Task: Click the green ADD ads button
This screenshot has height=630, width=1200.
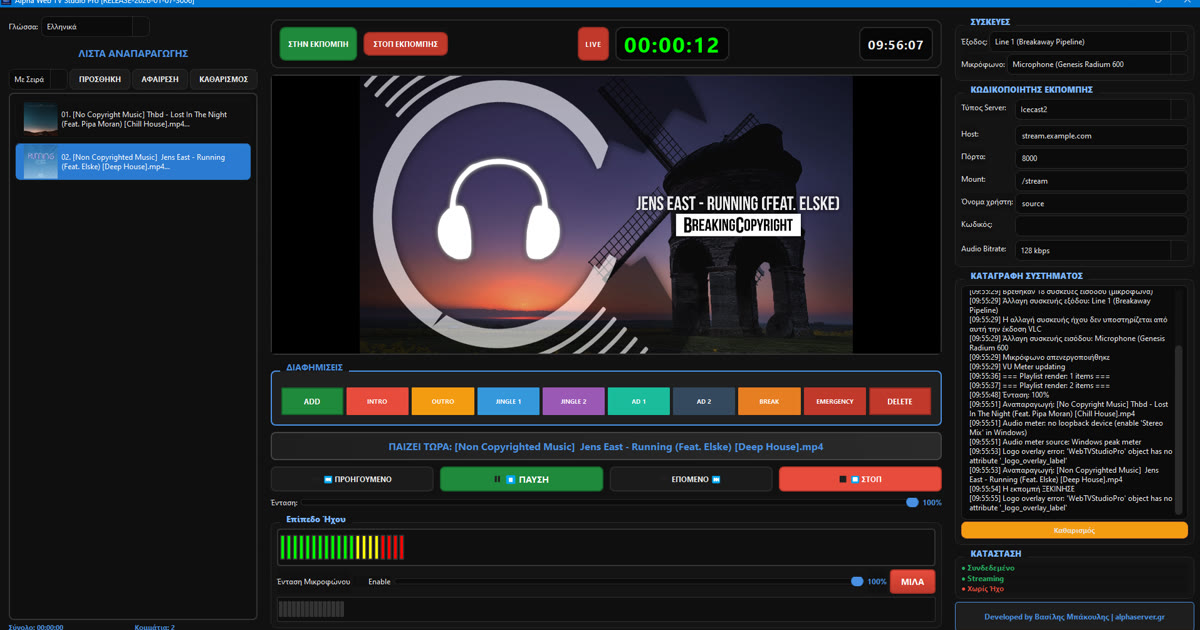Action: [x=312, y=401]
